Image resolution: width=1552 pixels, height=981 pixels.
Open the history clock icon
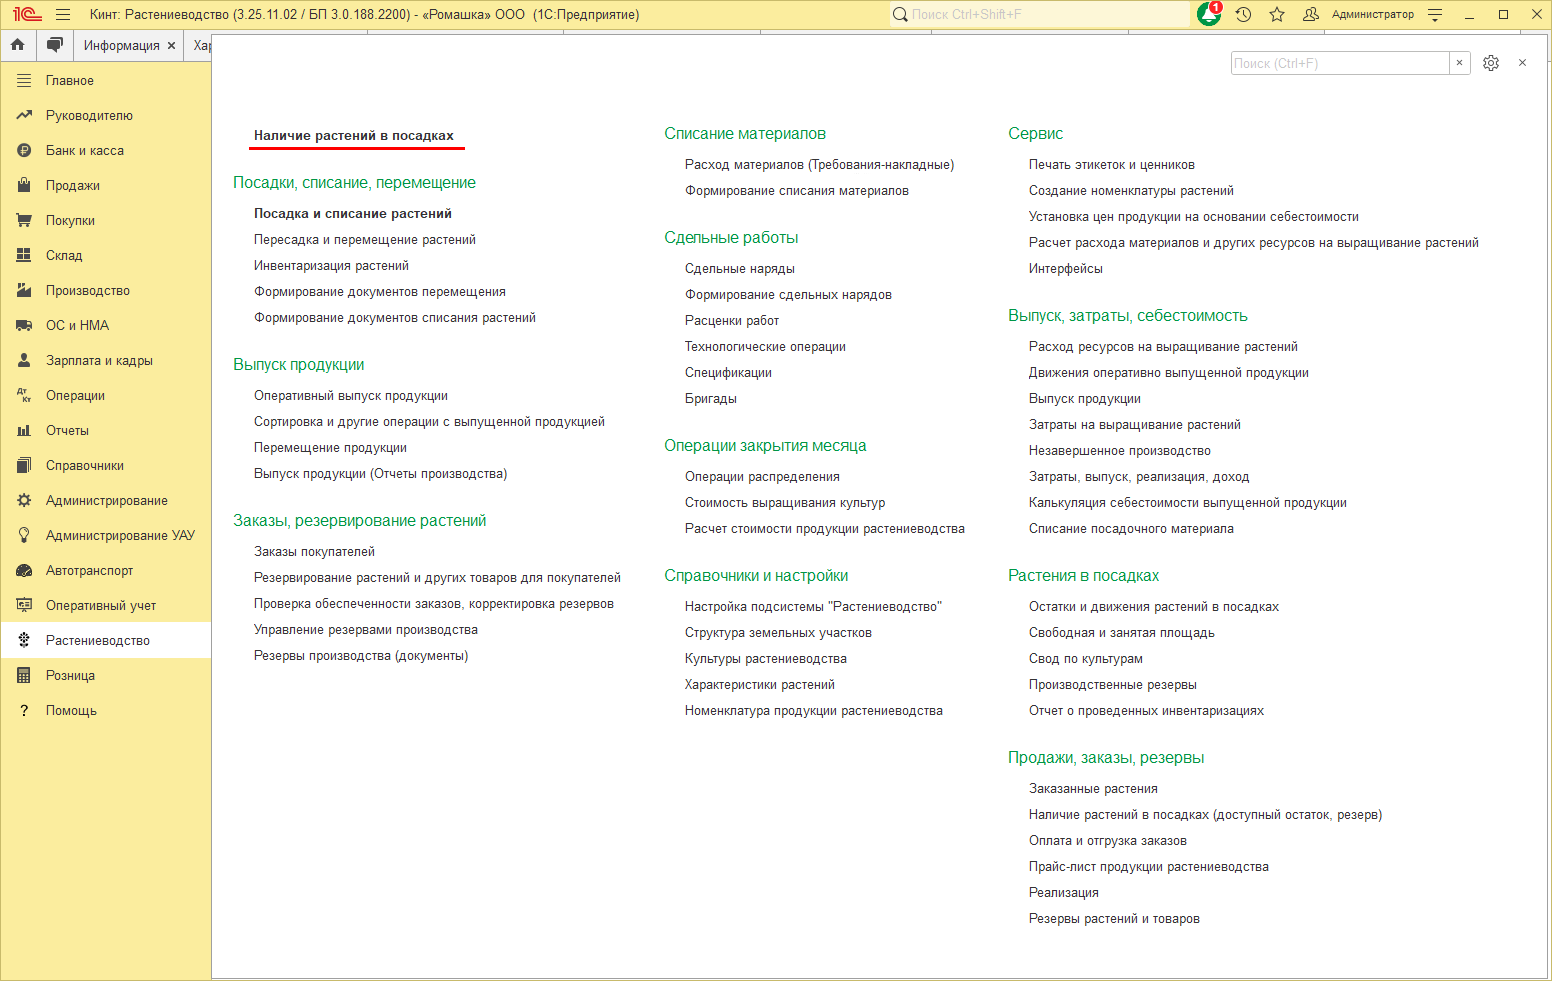click(x=1243, y=14)
